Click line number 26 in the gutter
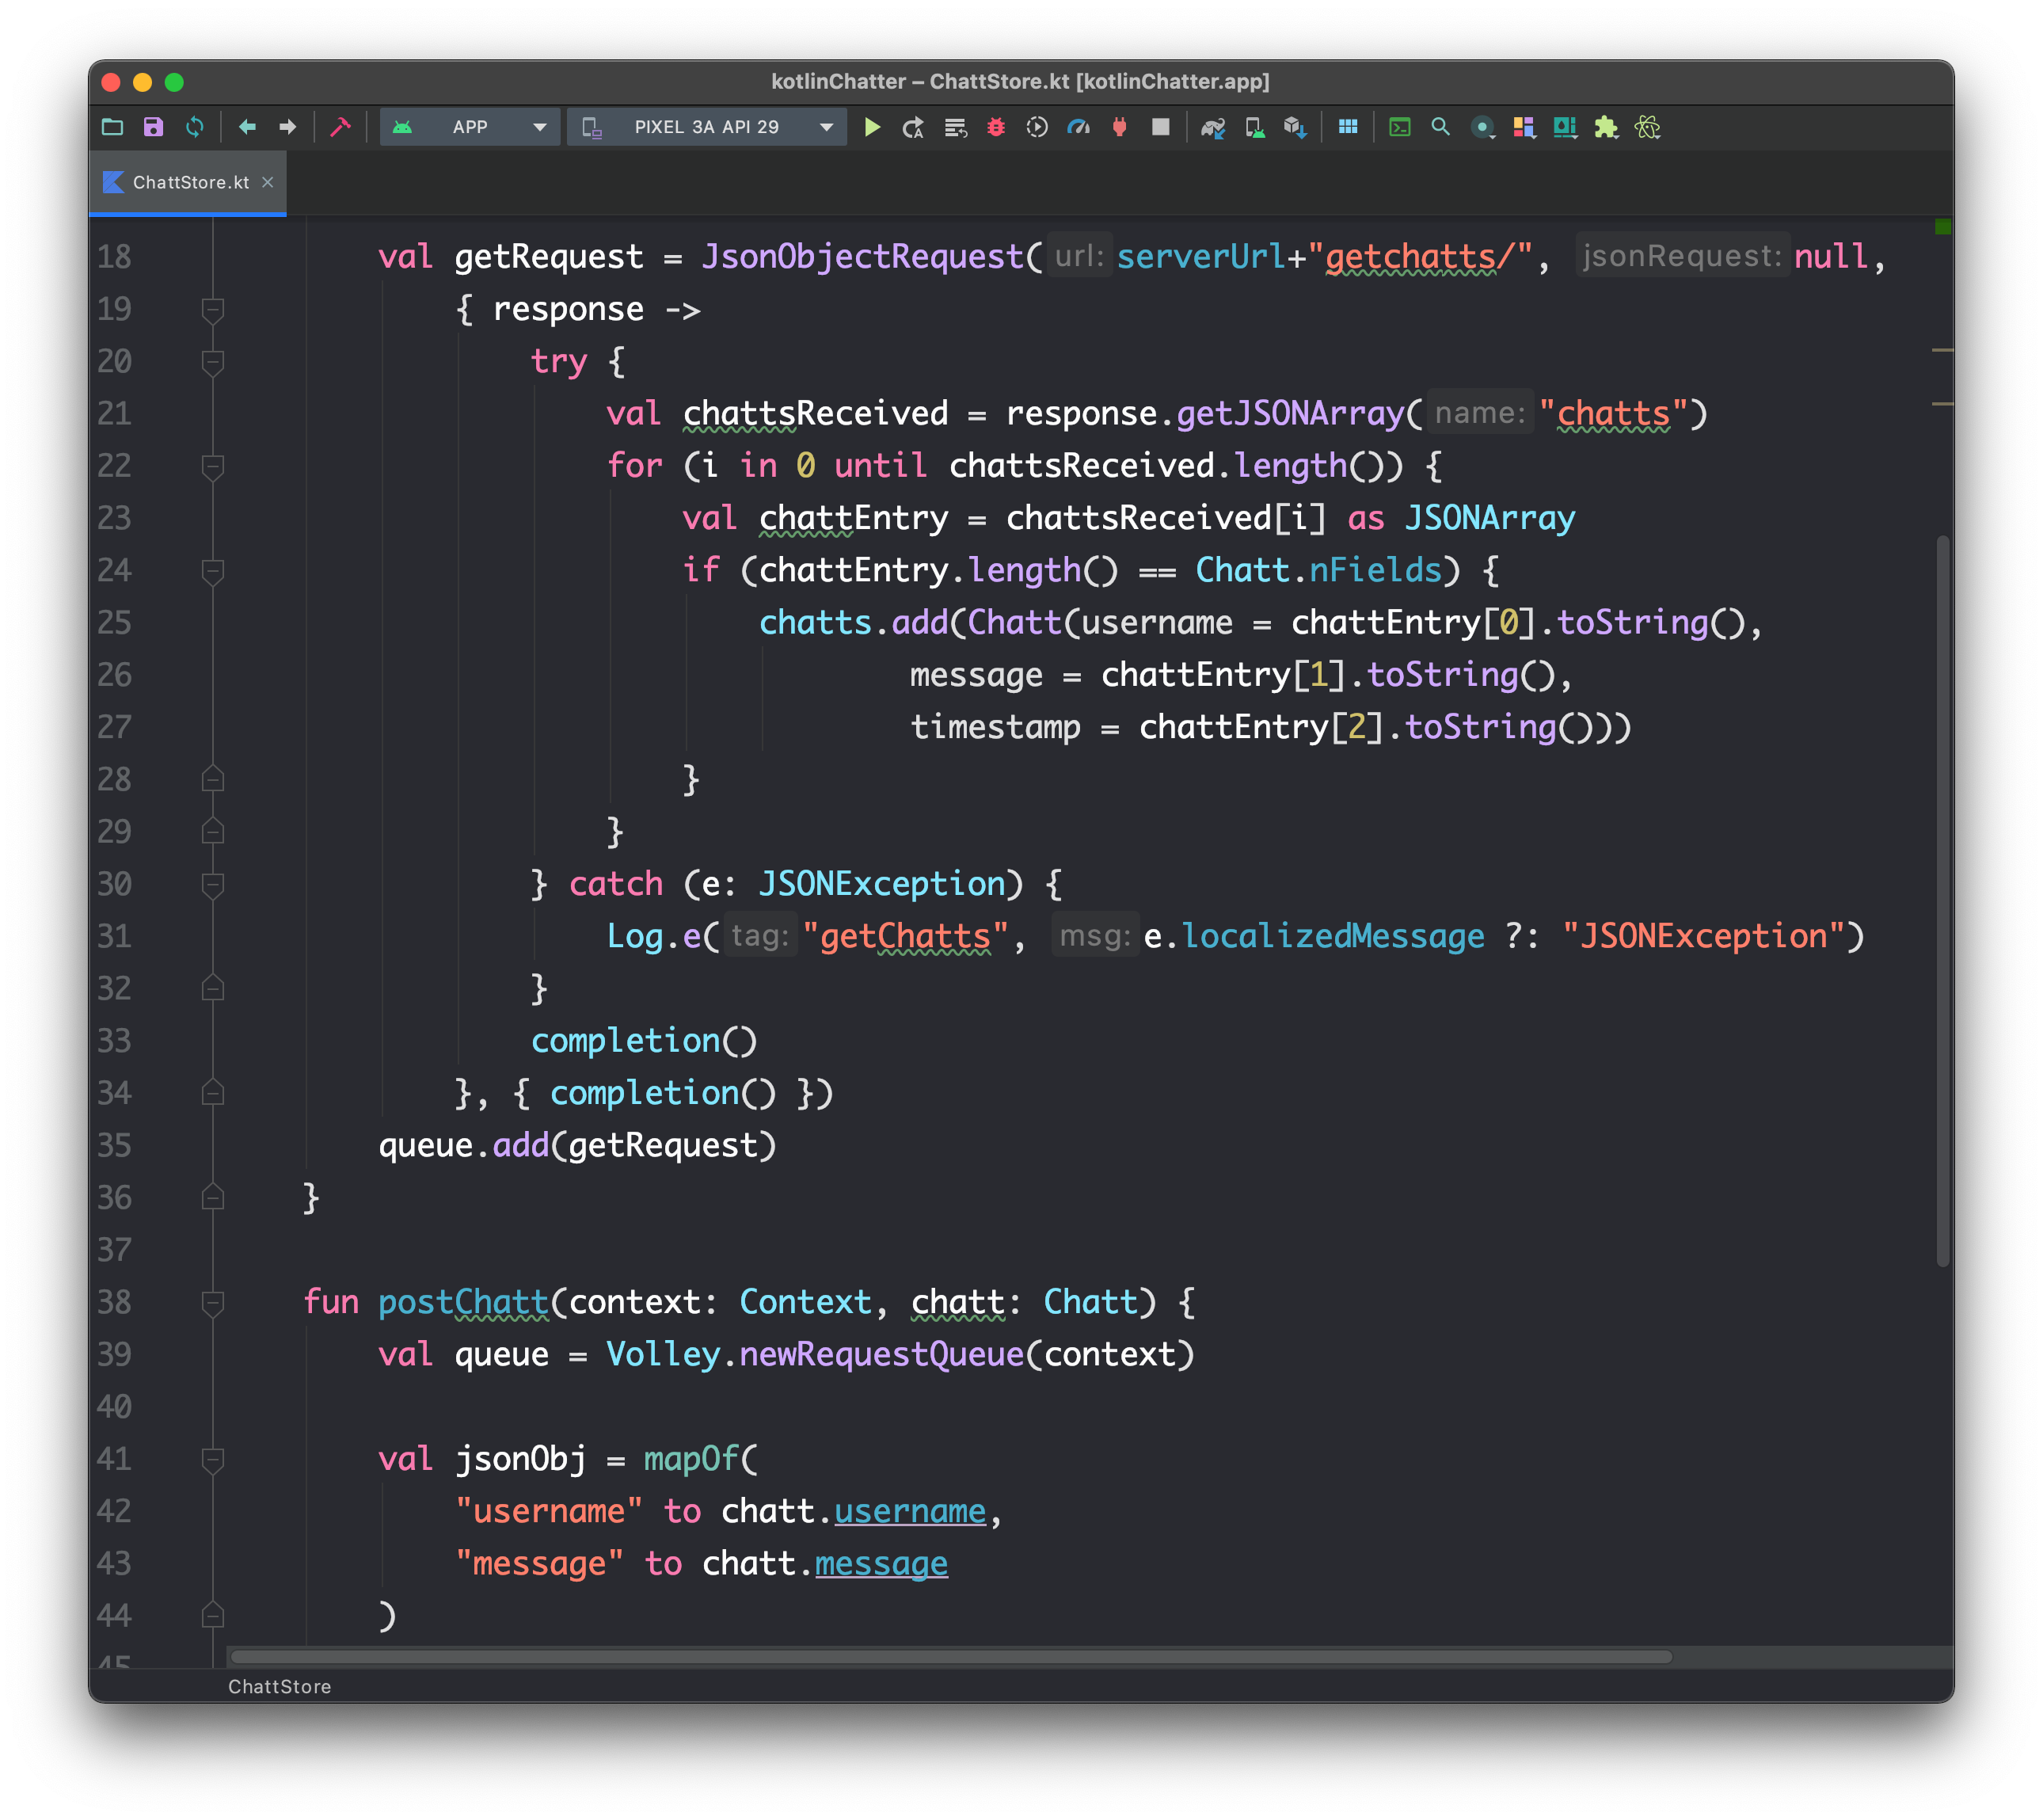2043x1820 pixels. [x=114, y=675]
